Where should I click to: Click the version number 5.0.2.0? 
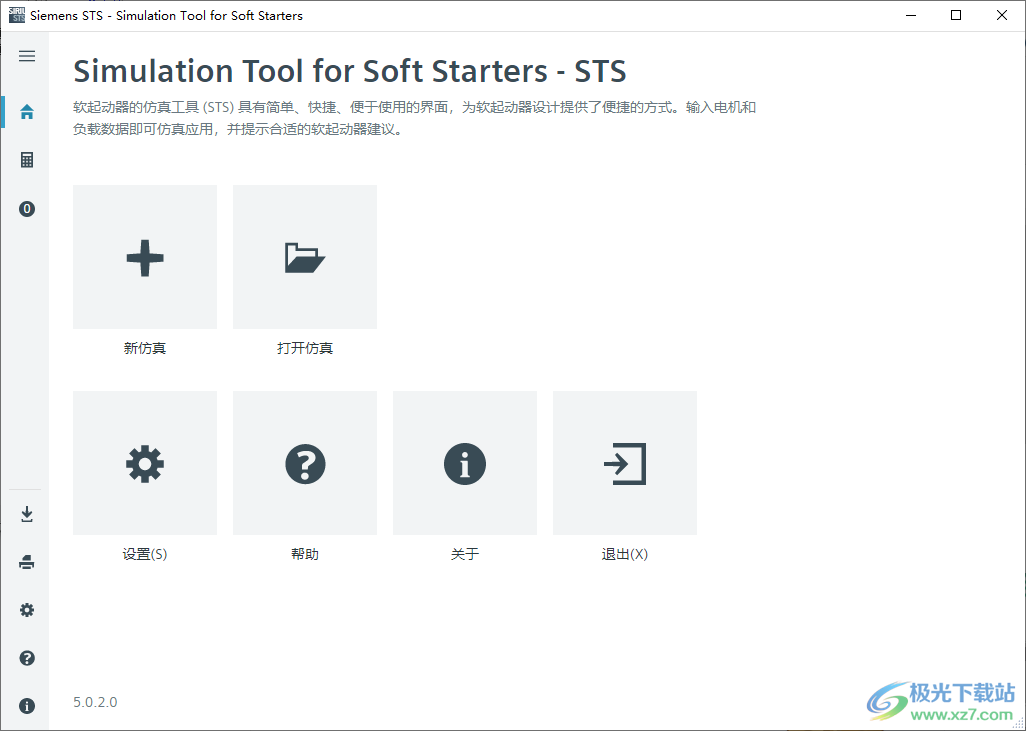click(x=96, y=702)
